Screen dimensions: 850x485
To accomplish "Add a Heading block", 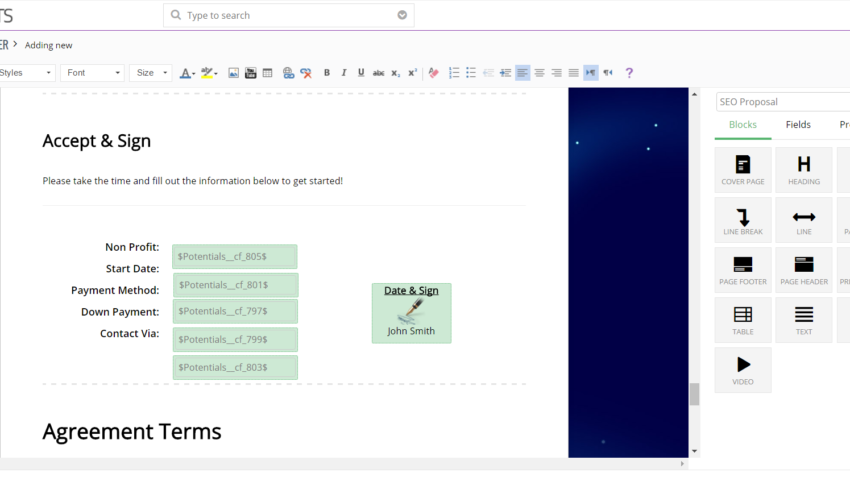I will 804,170.
